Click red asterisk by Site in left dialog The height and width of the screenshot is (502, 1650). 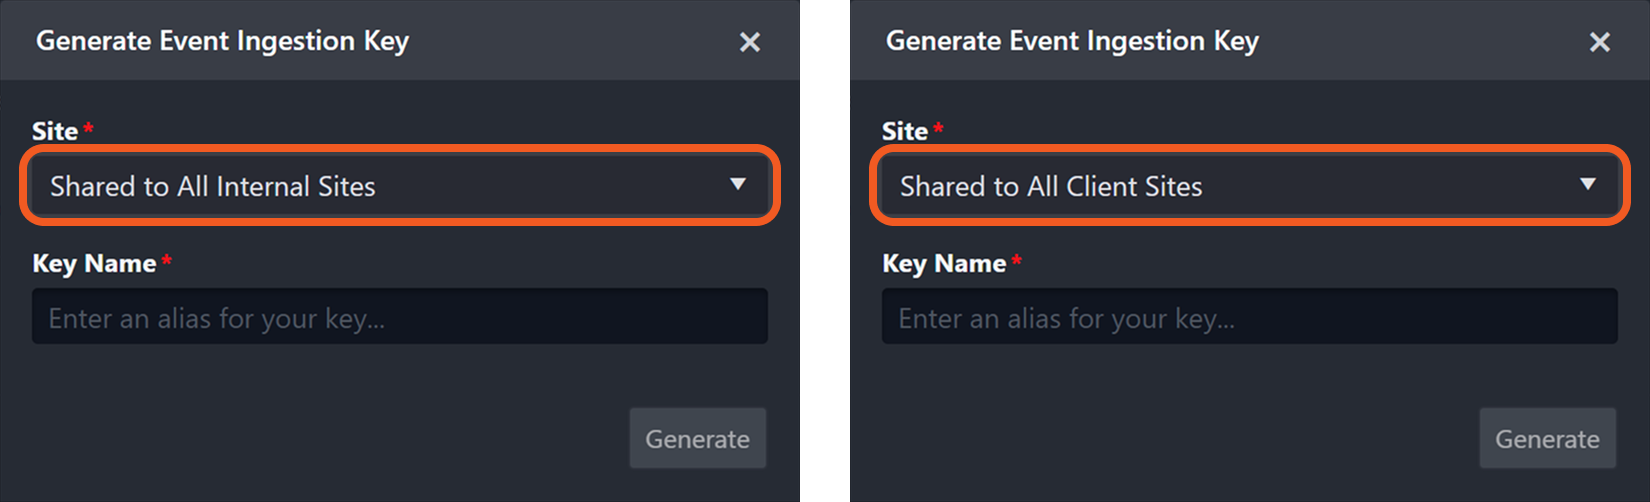tap(89, 127)
